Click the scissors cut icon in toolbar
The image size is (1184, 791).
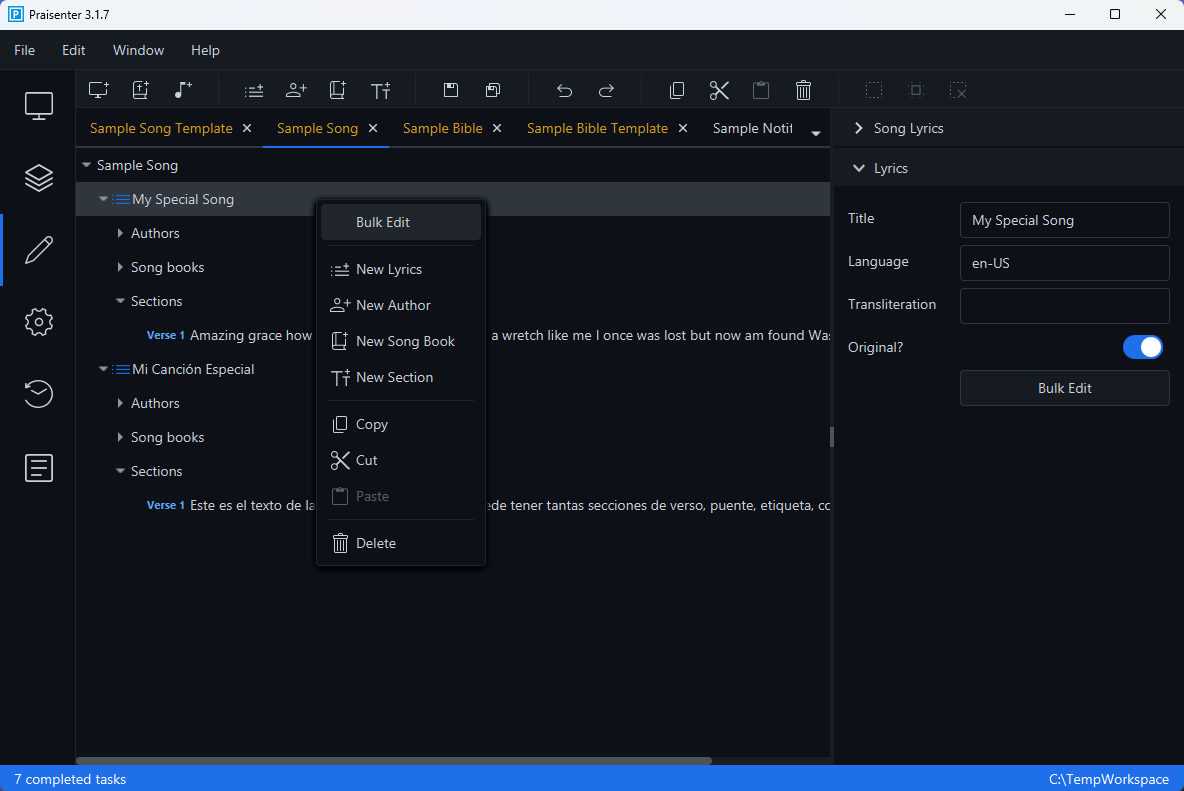coord(719,90)
